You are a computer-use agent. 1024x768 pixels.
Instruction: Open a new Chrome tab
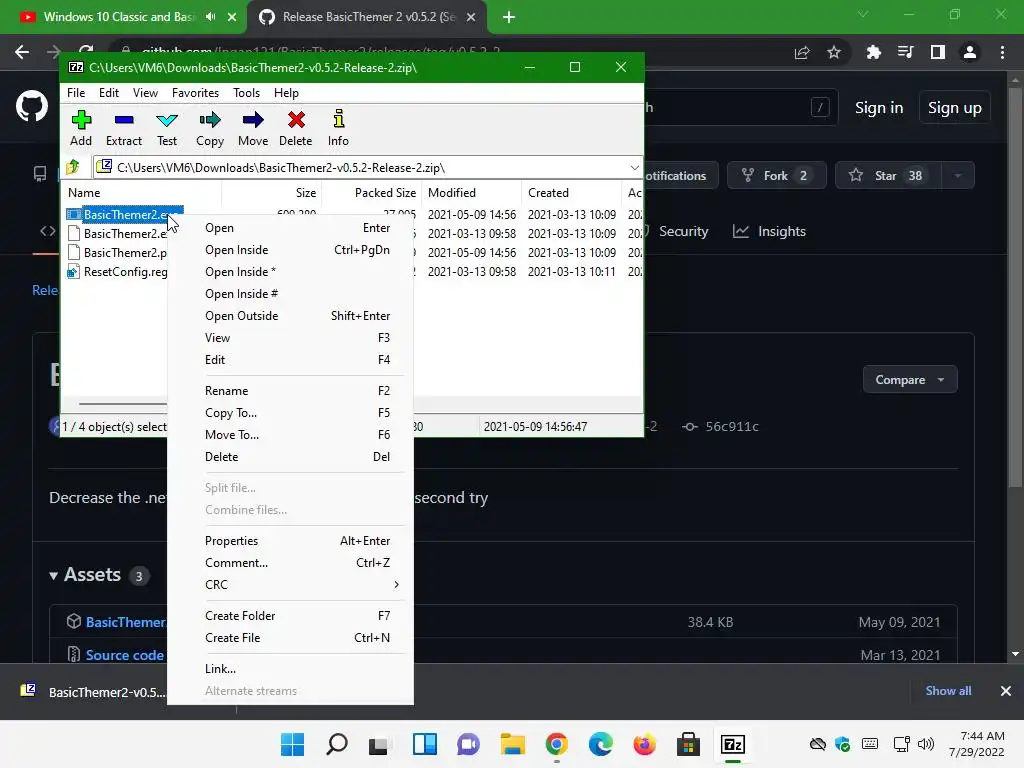pyautogui.click(x=509, y=17)
